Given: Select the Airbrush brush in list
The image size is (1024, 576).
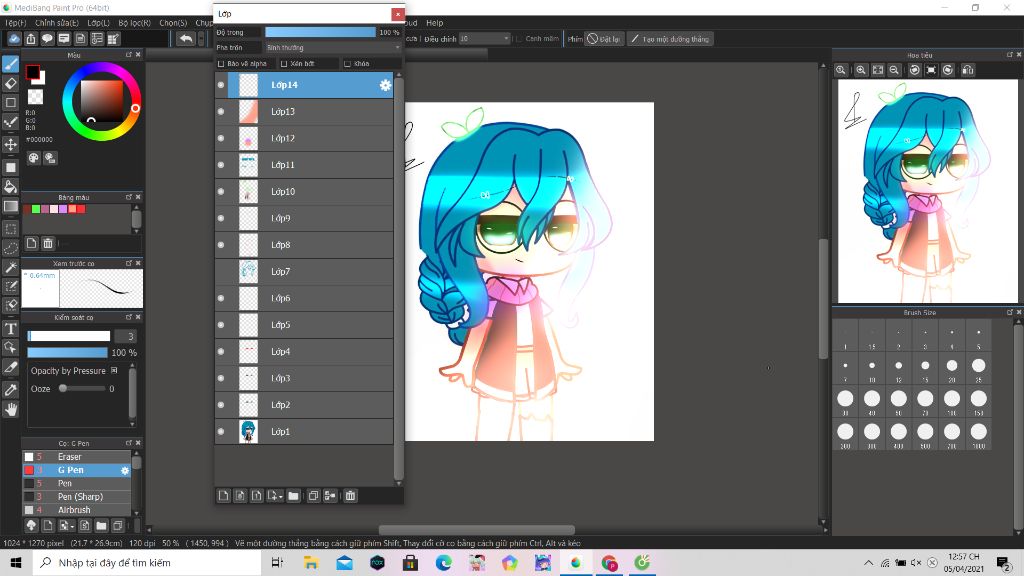Looking at the screenshot, I should tap(77, 510).
